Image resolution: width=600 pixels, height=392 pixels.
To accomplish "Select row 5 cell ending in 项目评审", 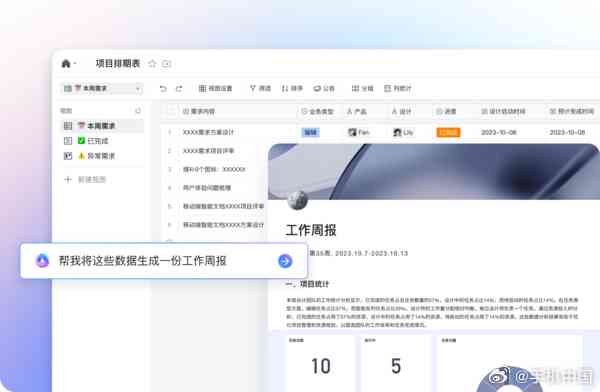I will point(223,206).
